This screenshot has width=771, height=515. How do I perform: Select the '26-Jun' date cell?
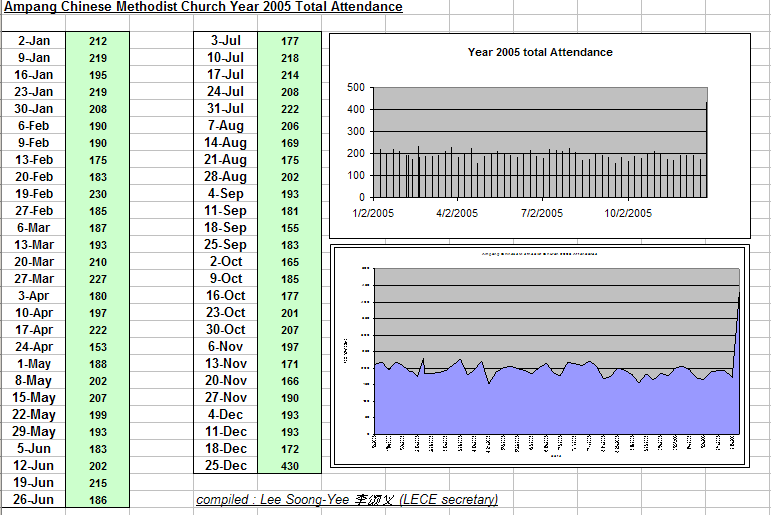pyautogui.click(x=34, y=500)
